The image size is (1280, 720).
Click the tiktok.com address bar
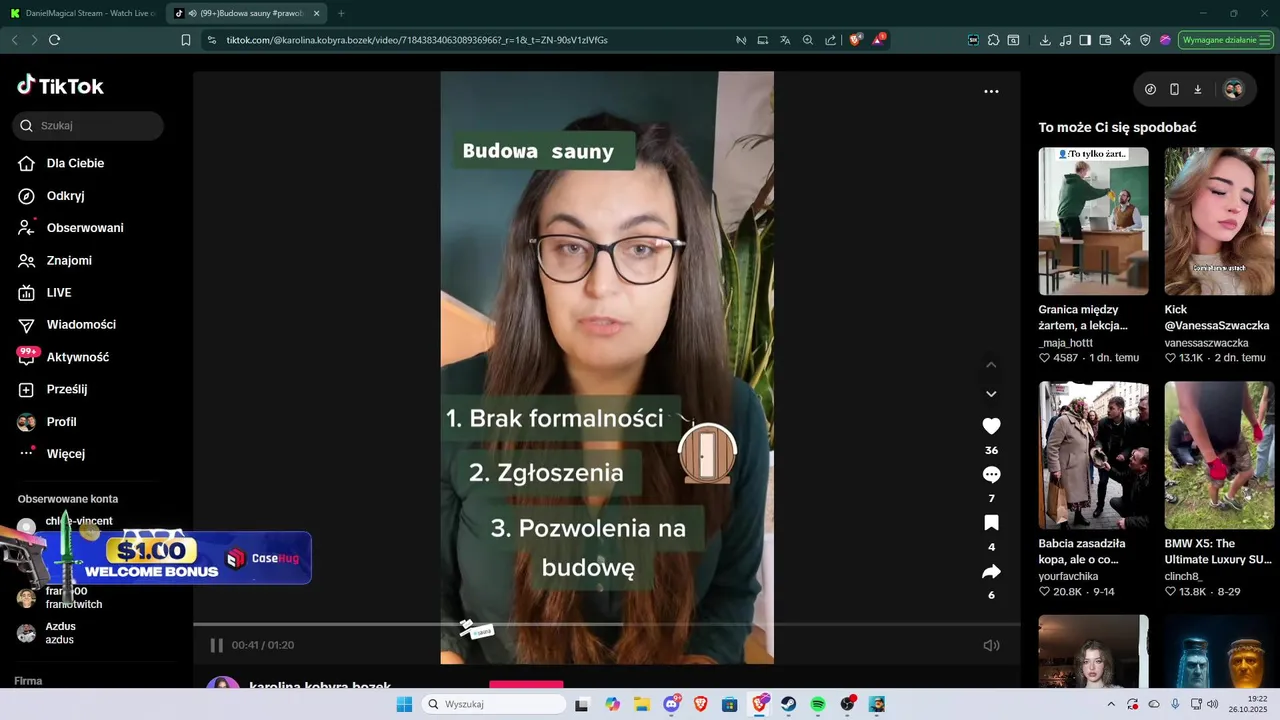pyautogui.click(x=416, y=40)
